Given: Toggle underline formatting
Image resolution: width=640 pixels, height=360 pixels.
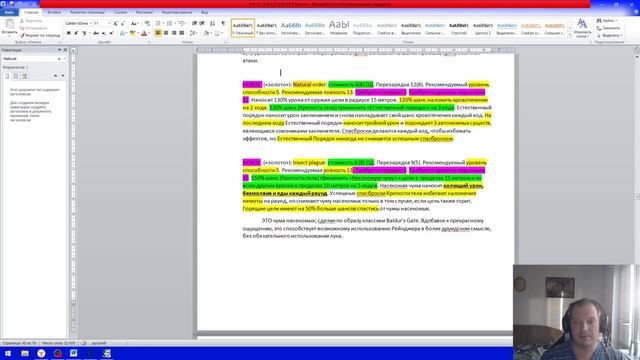Looking at the screenshot, I should (84, 33).
